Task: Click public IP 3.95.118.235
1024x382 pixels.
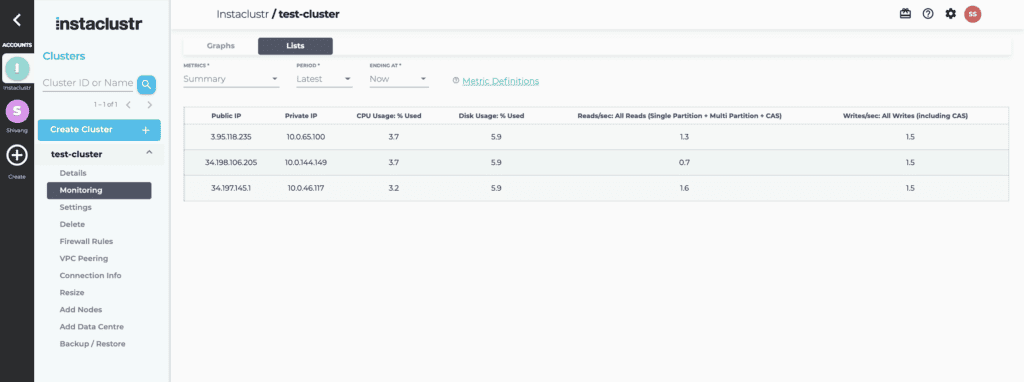Action: (x=231, y=137)
